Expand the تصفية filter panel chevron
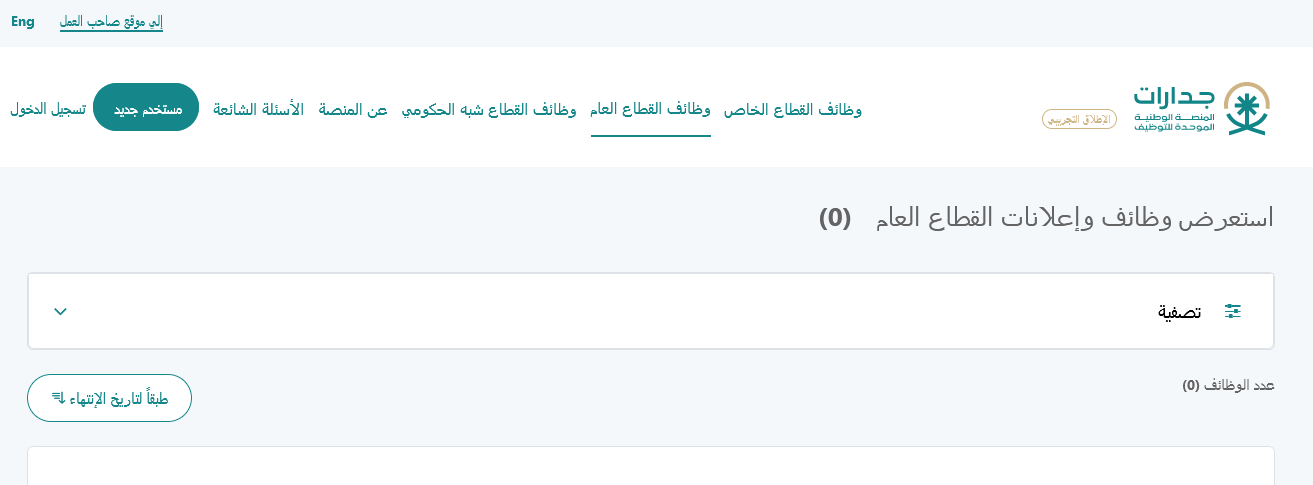The image size is (1313, 485). point(61,311)
